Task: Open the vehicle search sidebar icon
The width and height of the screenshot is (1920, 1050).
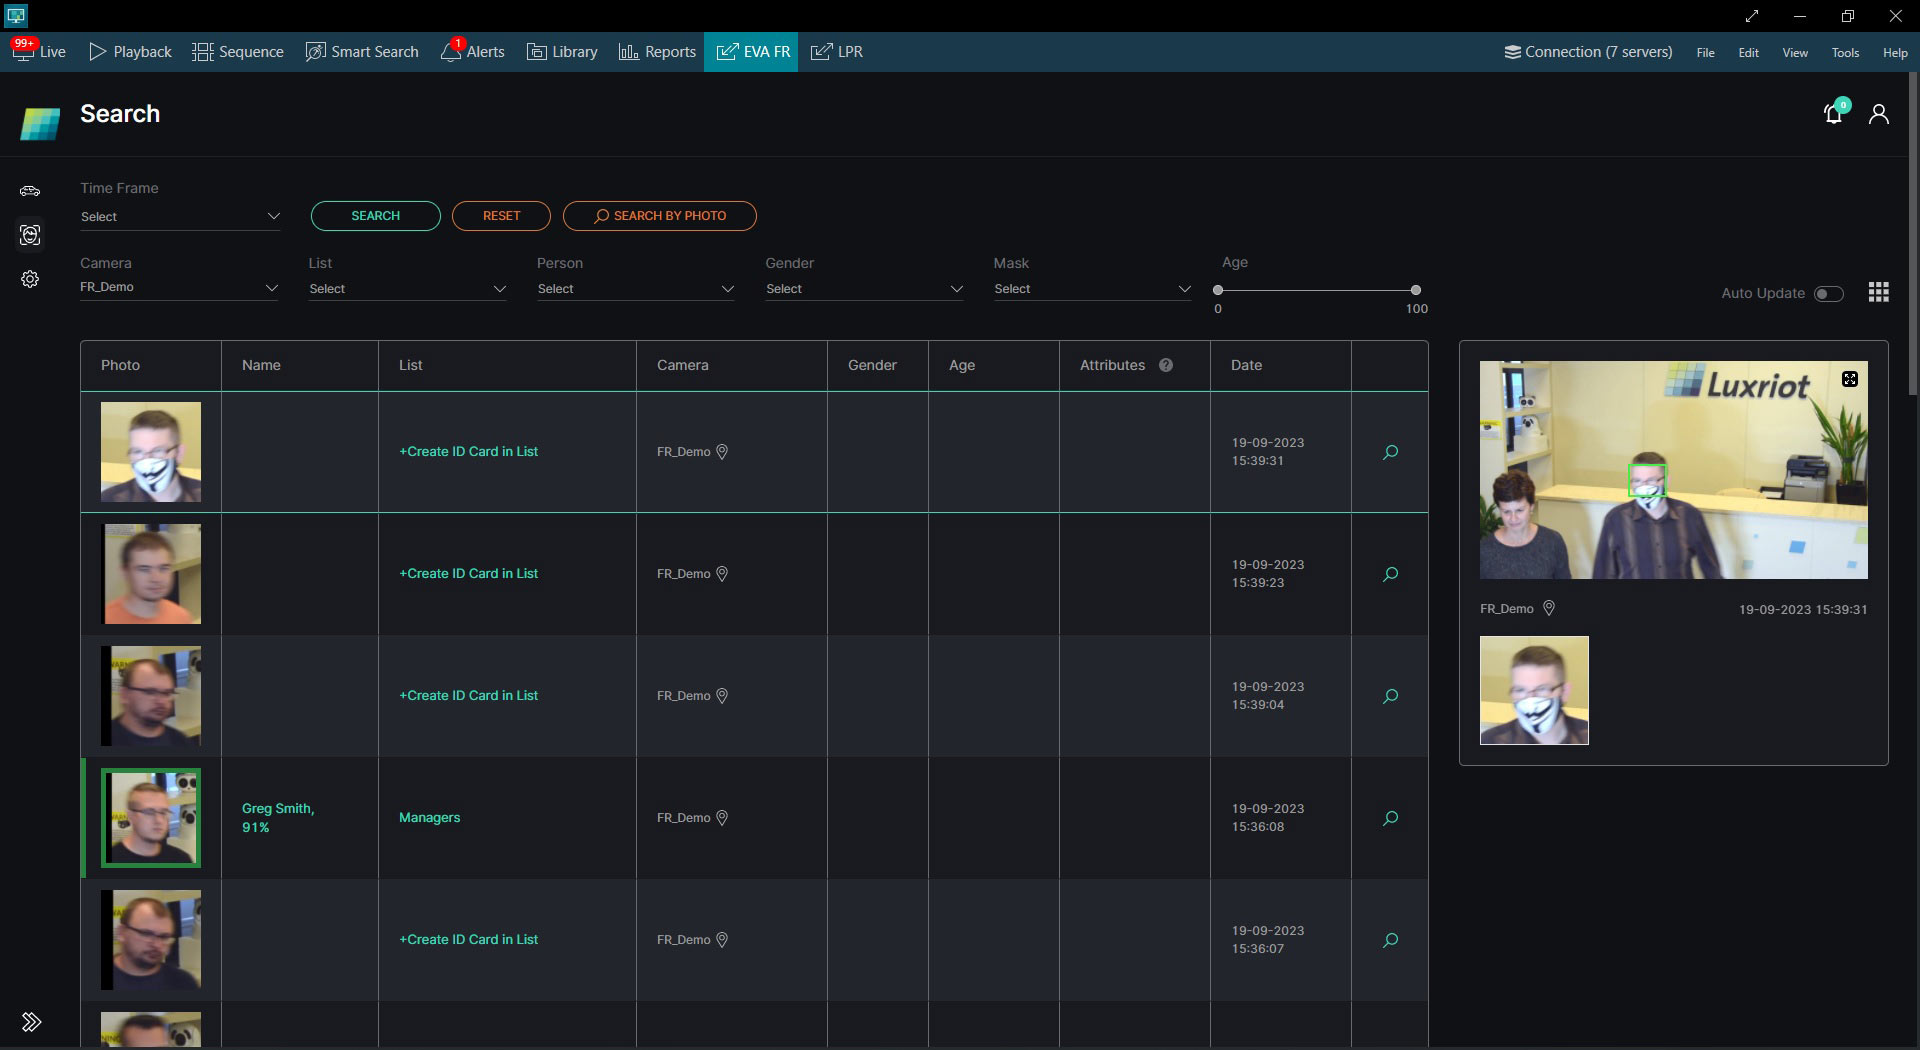Action: click(30, 191)
